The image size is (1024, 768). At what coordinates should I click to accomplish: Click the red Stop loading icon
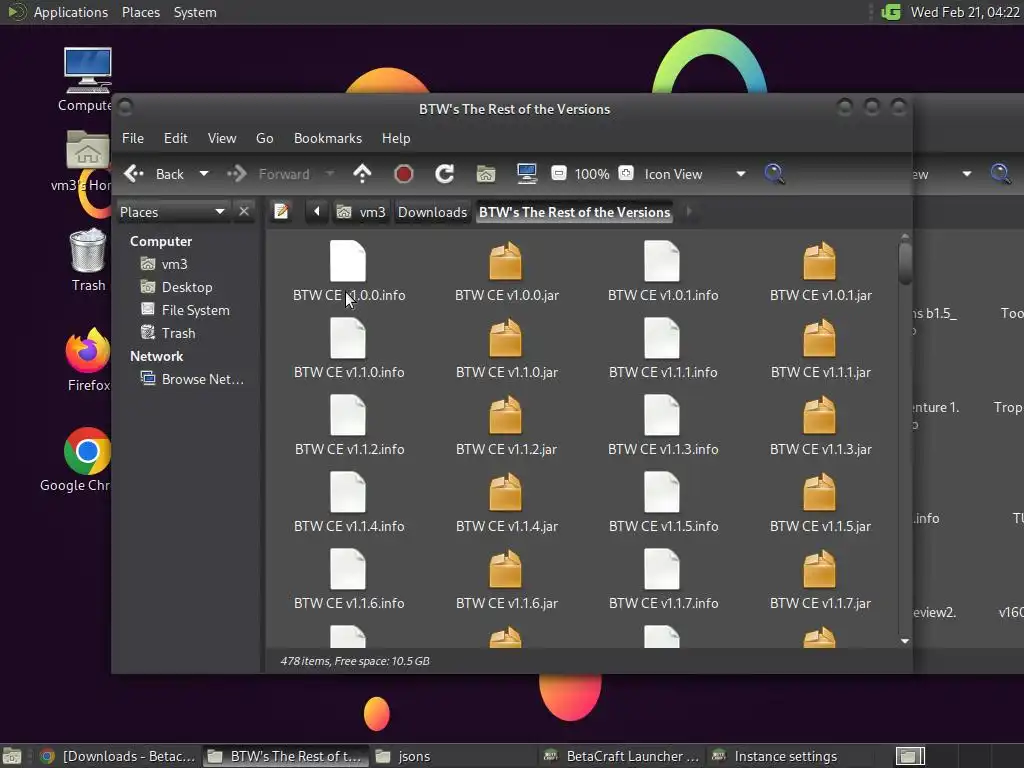pos(404,174)
